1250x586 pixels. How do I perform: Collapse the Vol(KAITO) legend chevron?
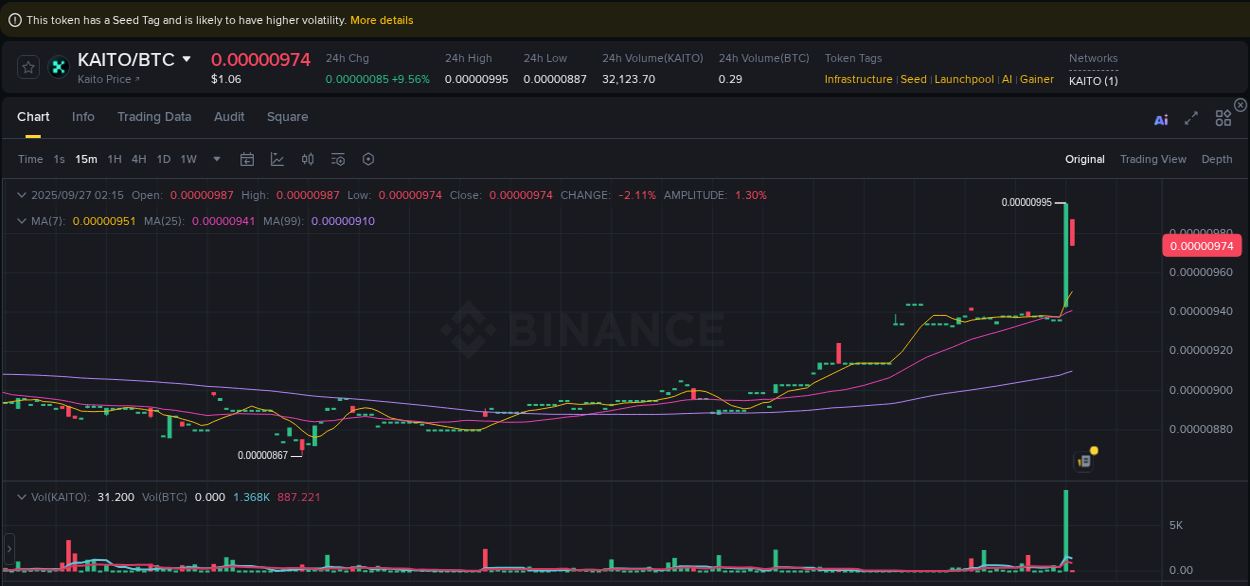coord(21,497)
